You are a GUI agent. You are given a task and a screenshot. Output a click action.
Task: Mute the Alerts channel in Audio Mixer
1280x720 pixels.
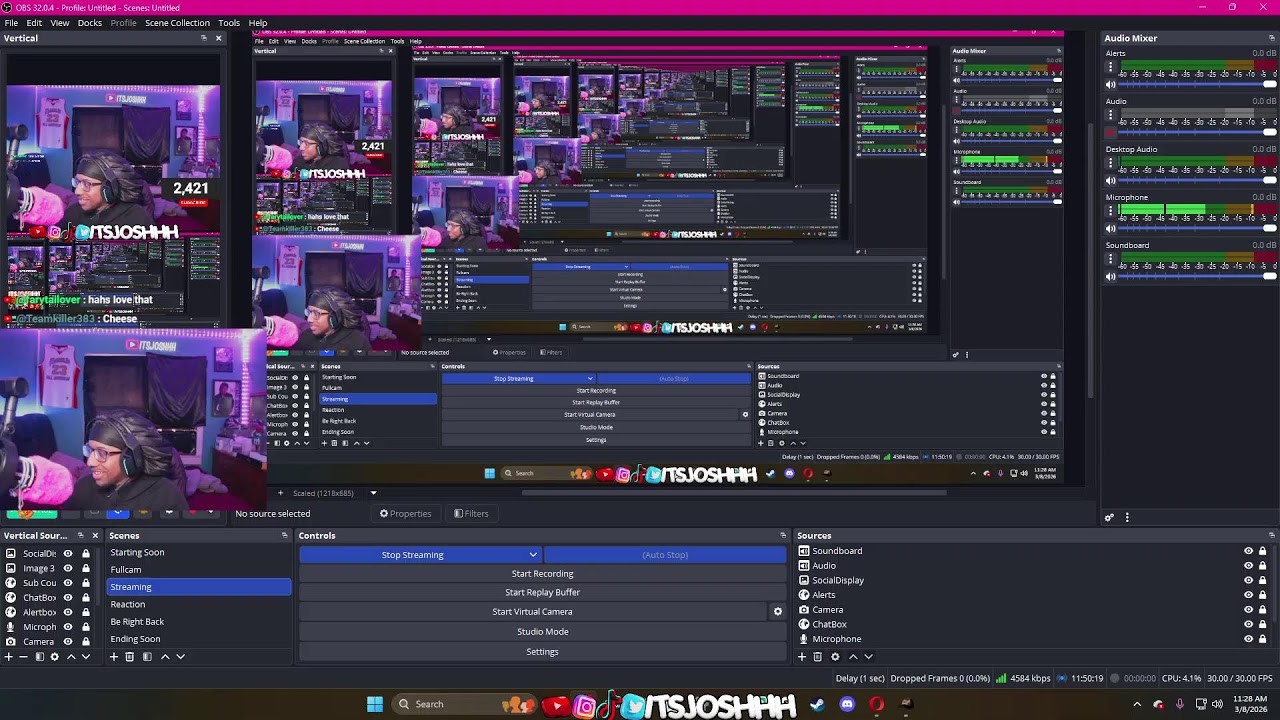pos(1110,85)
